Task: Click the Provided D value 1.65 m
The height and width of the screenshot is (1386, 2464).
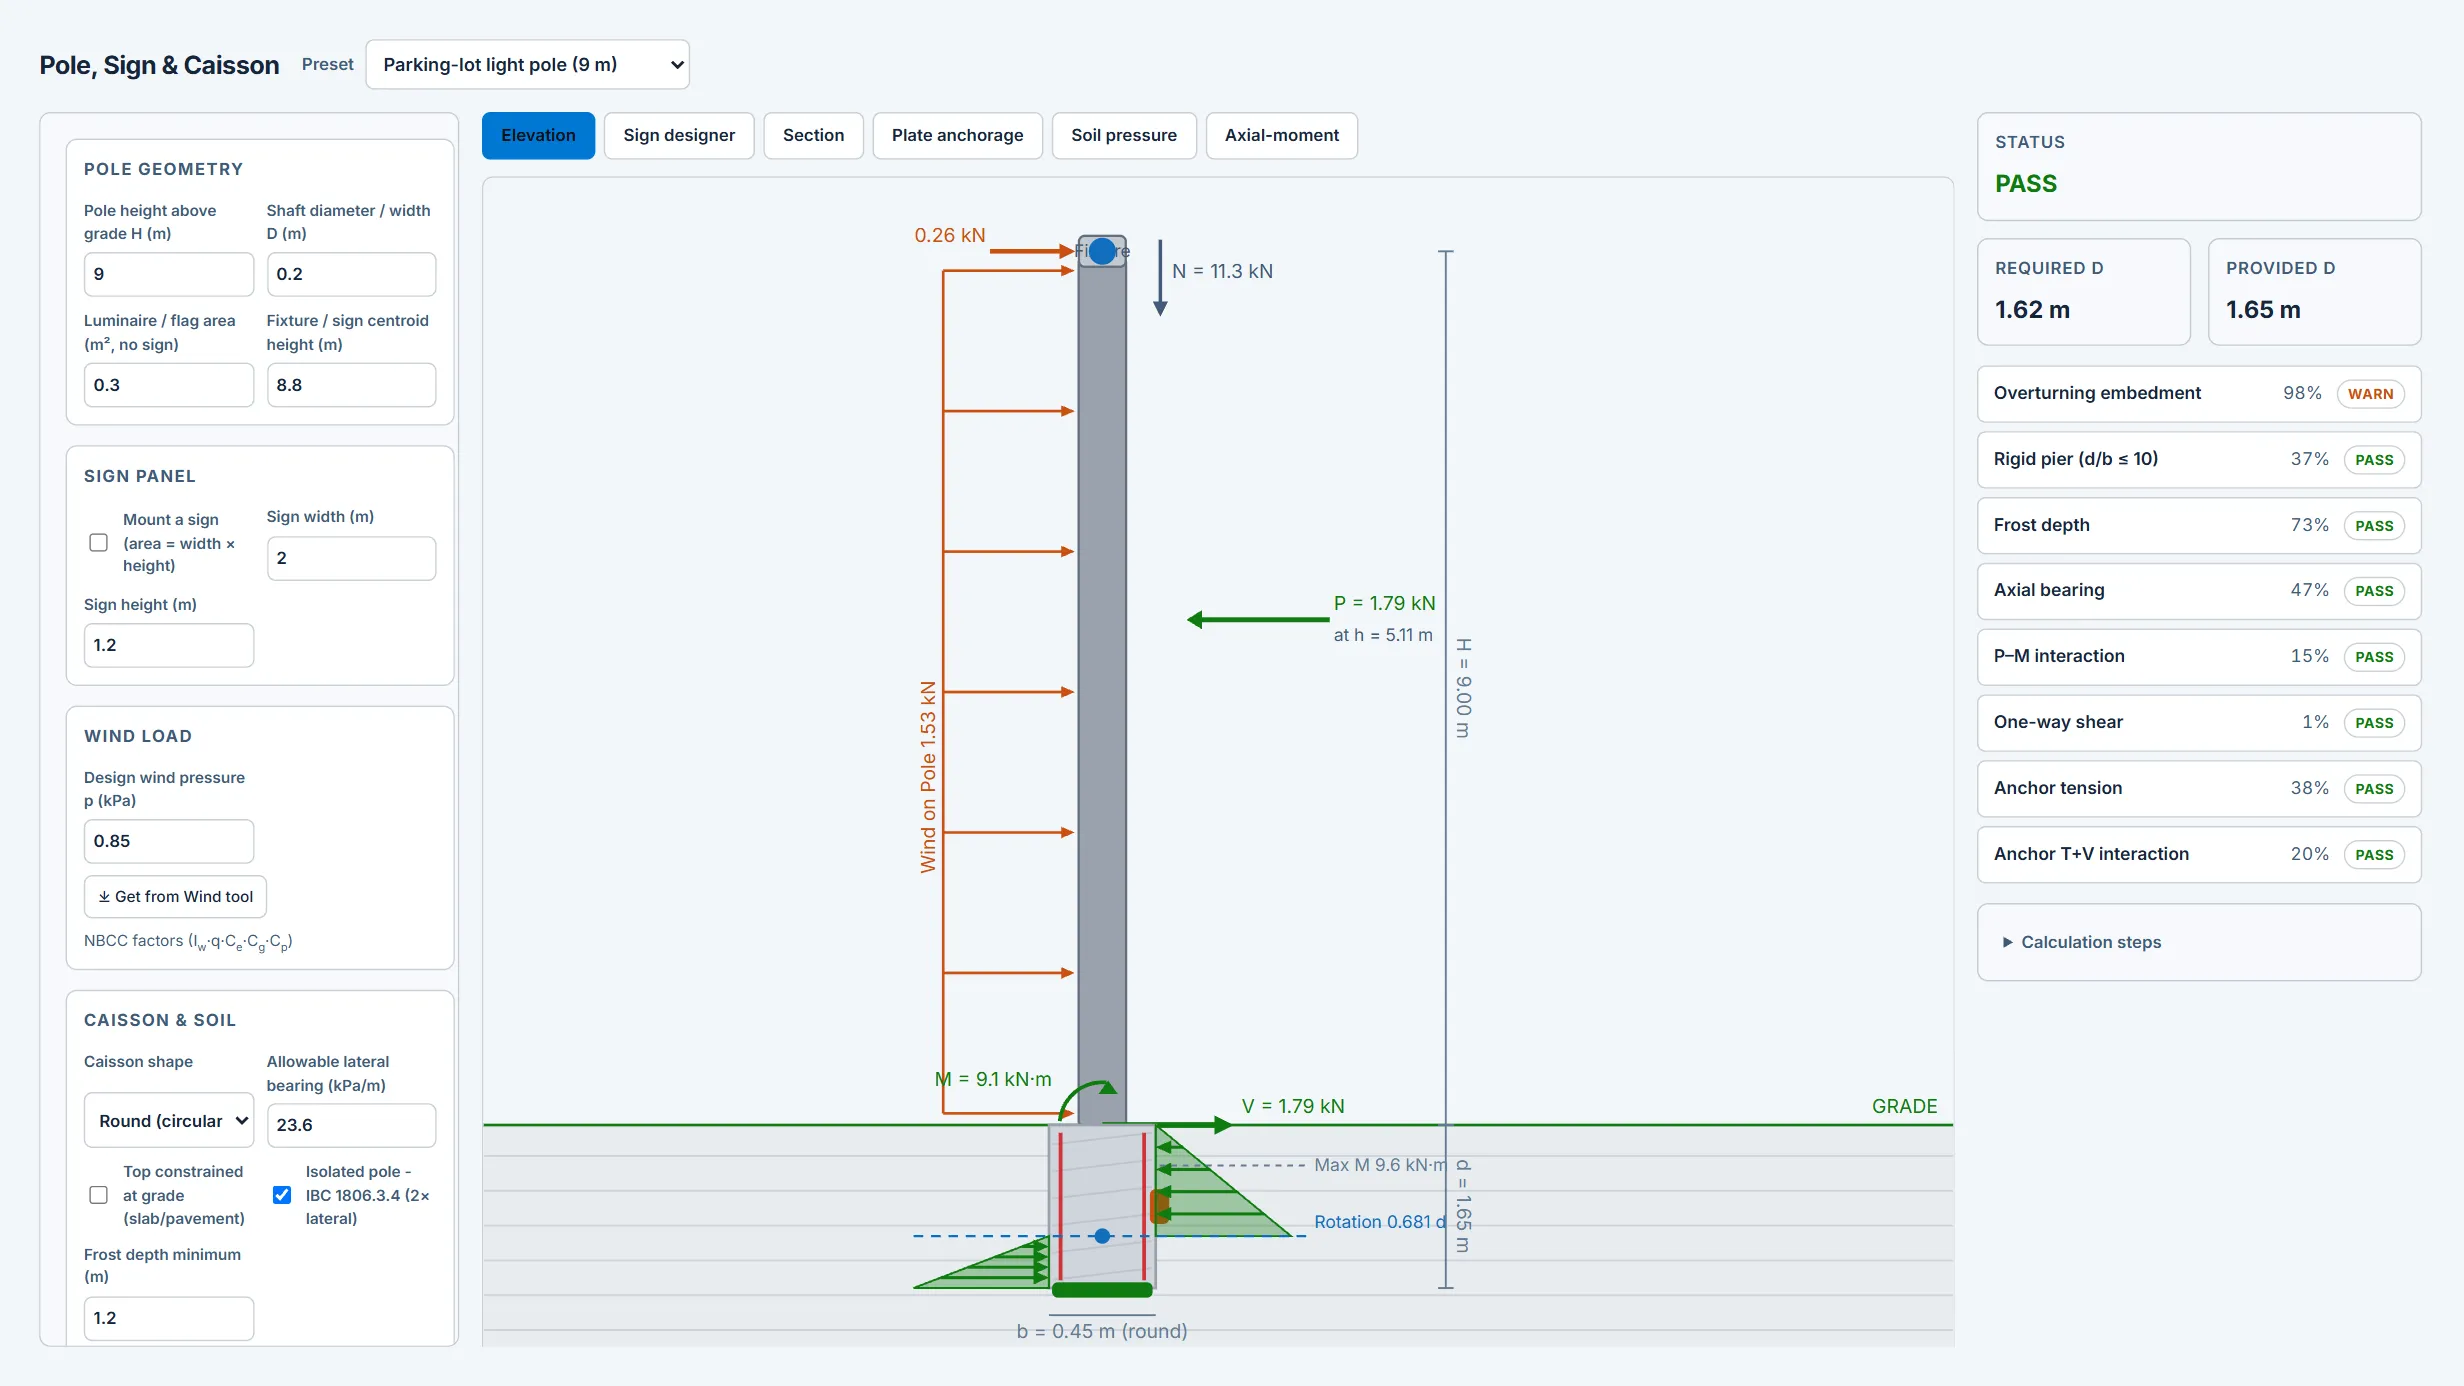Action: tap(2263, 310)
